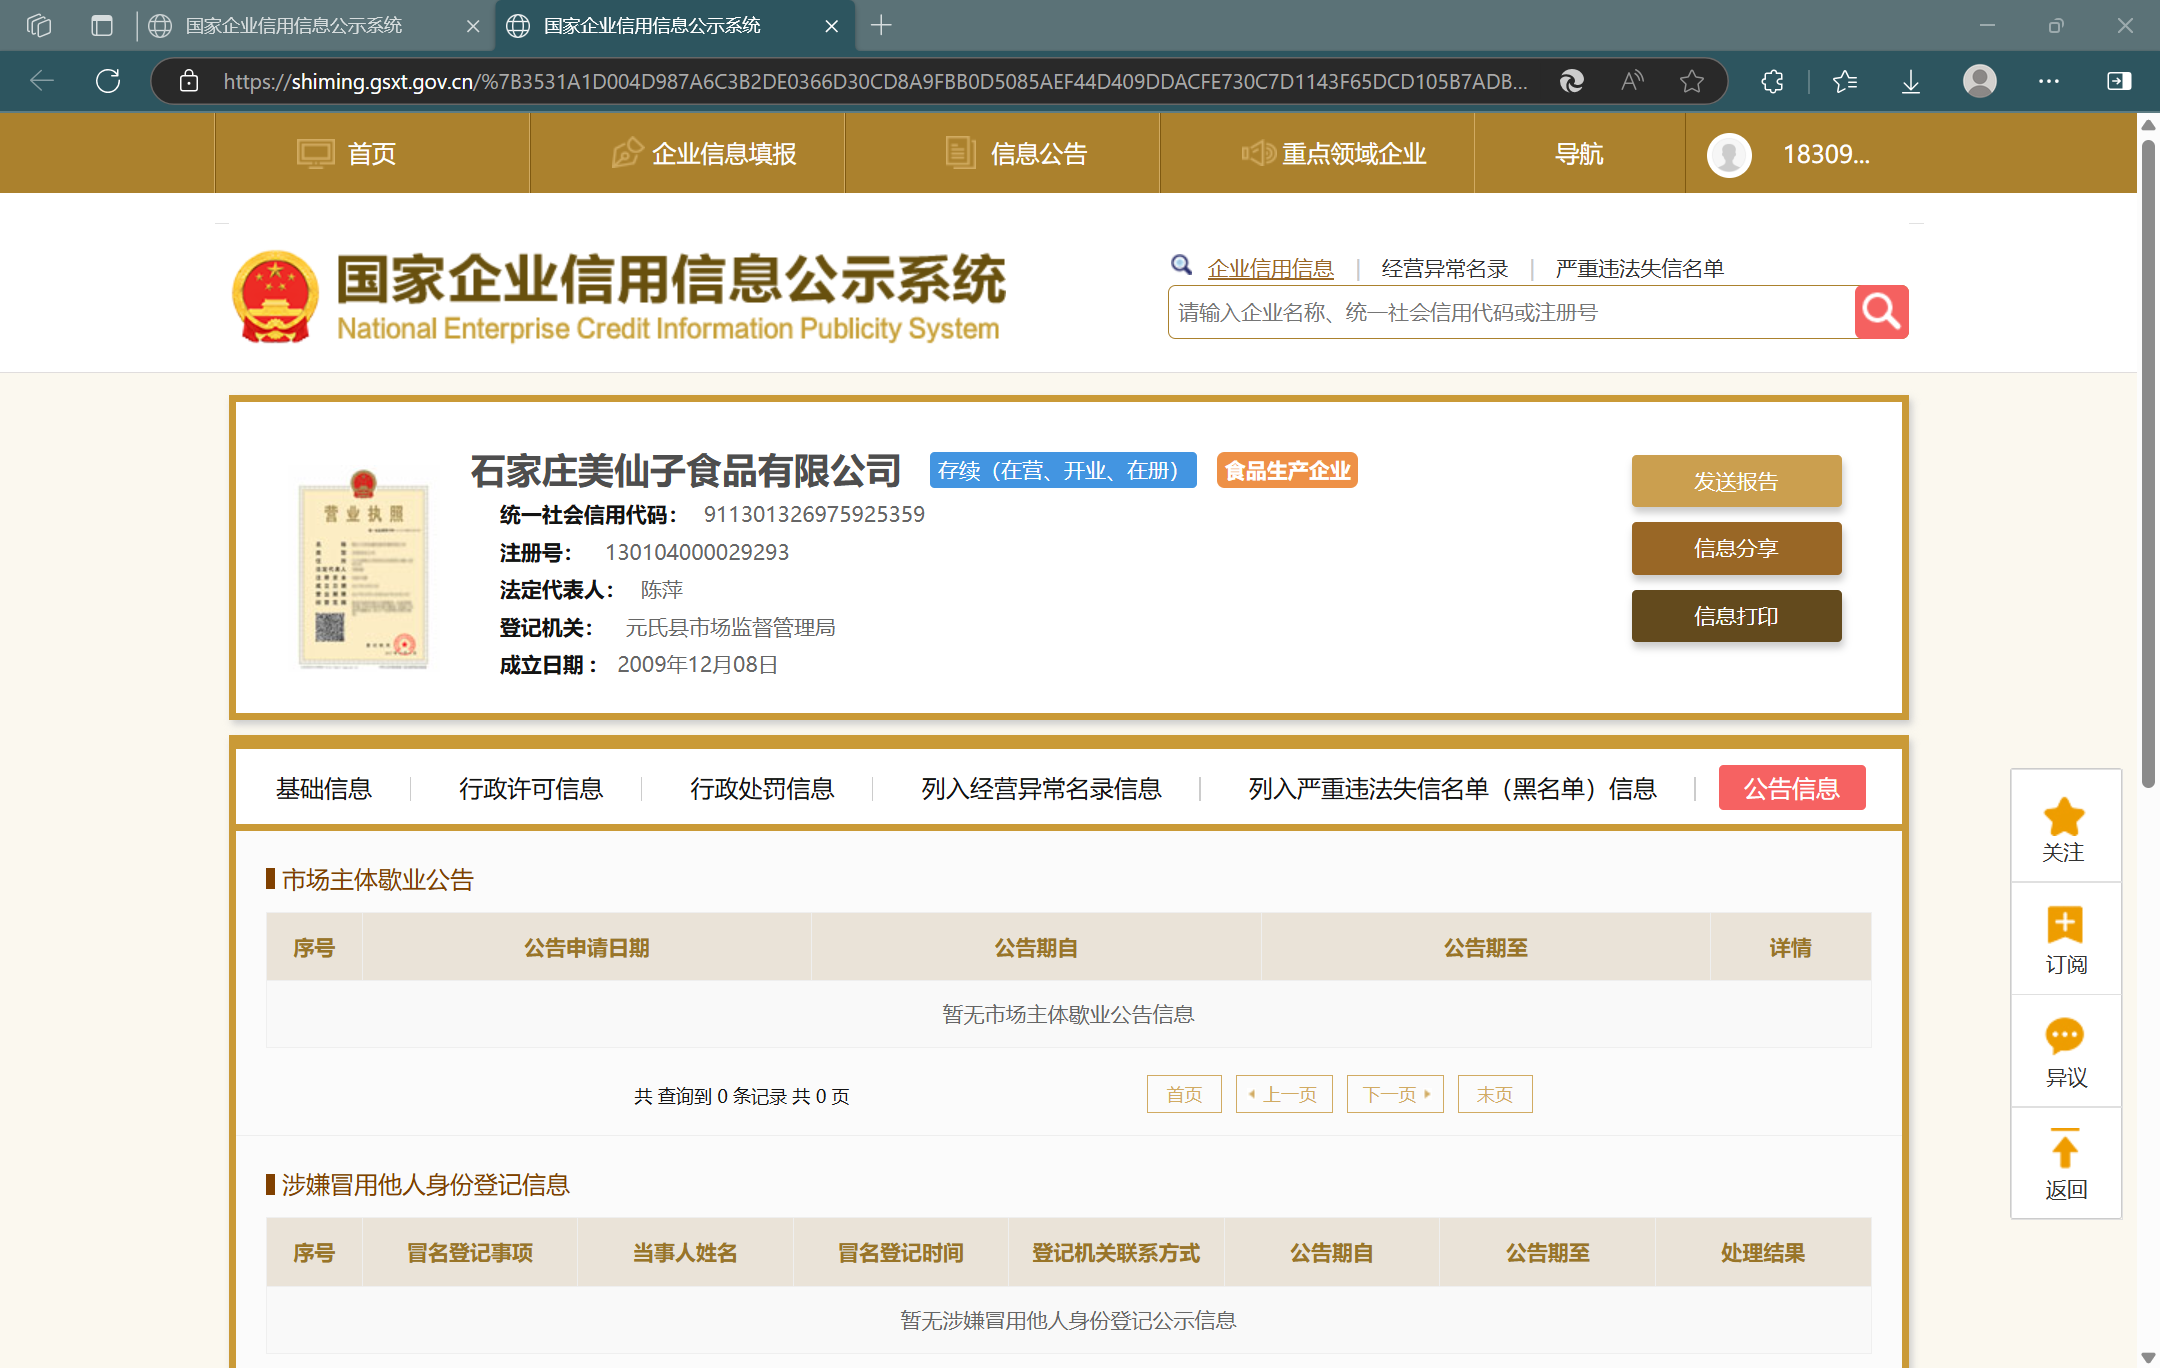2160x1368 pixels.
Task: Add page to favorites star icon
Action: [x=1692, y=81]
